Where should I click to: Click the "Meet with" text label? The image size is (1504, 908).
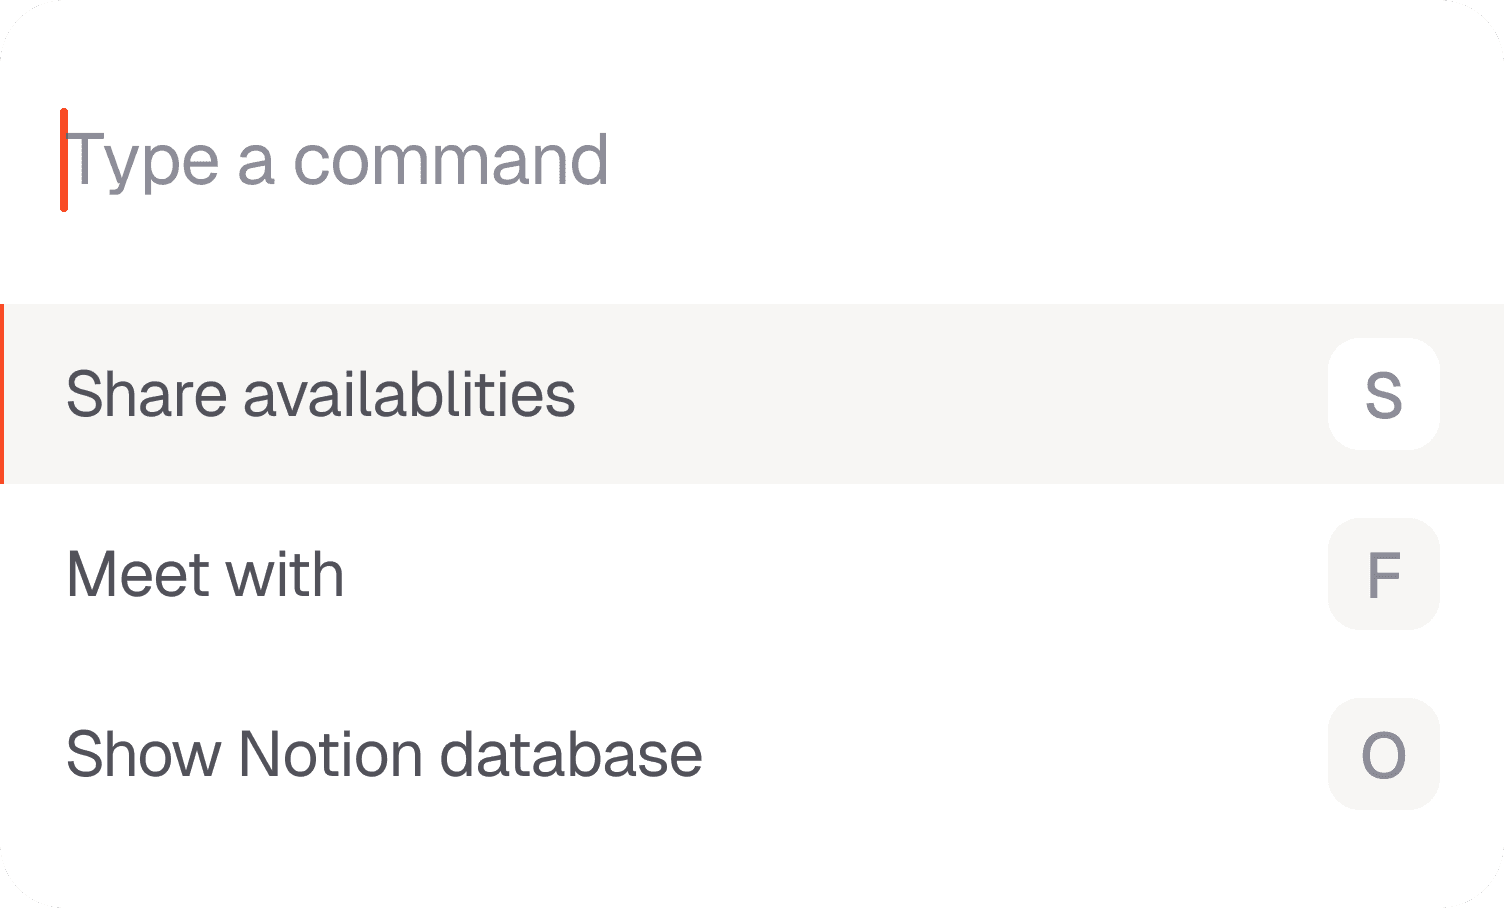tap(205, 574)
